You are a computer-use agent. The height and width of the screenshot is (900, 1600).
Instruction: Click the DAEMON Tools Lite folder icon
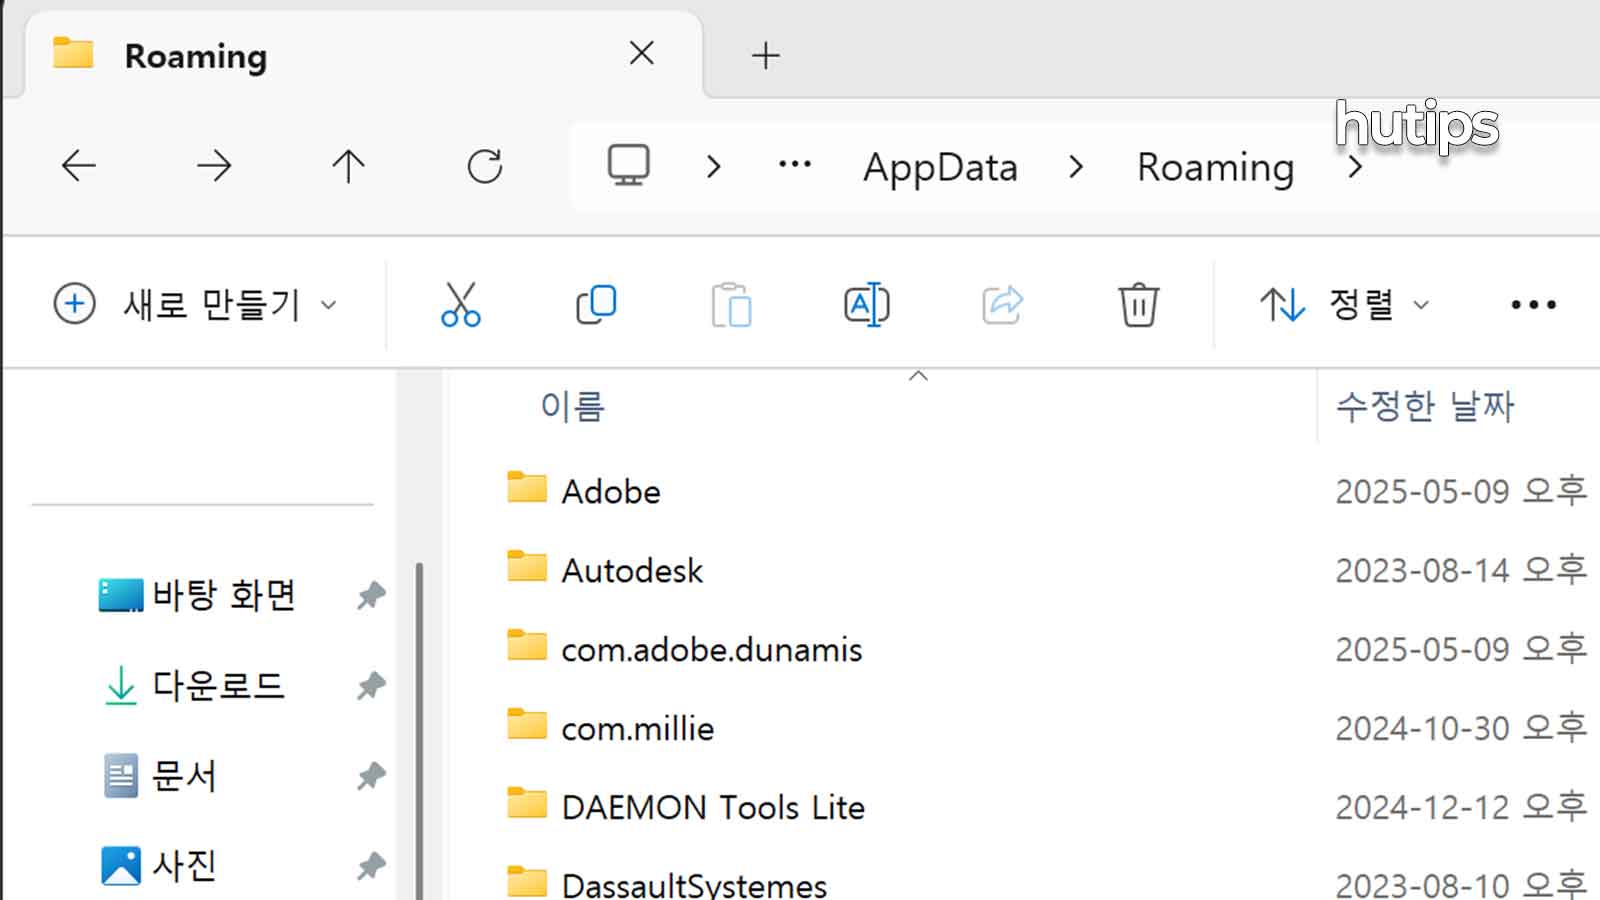527,803
